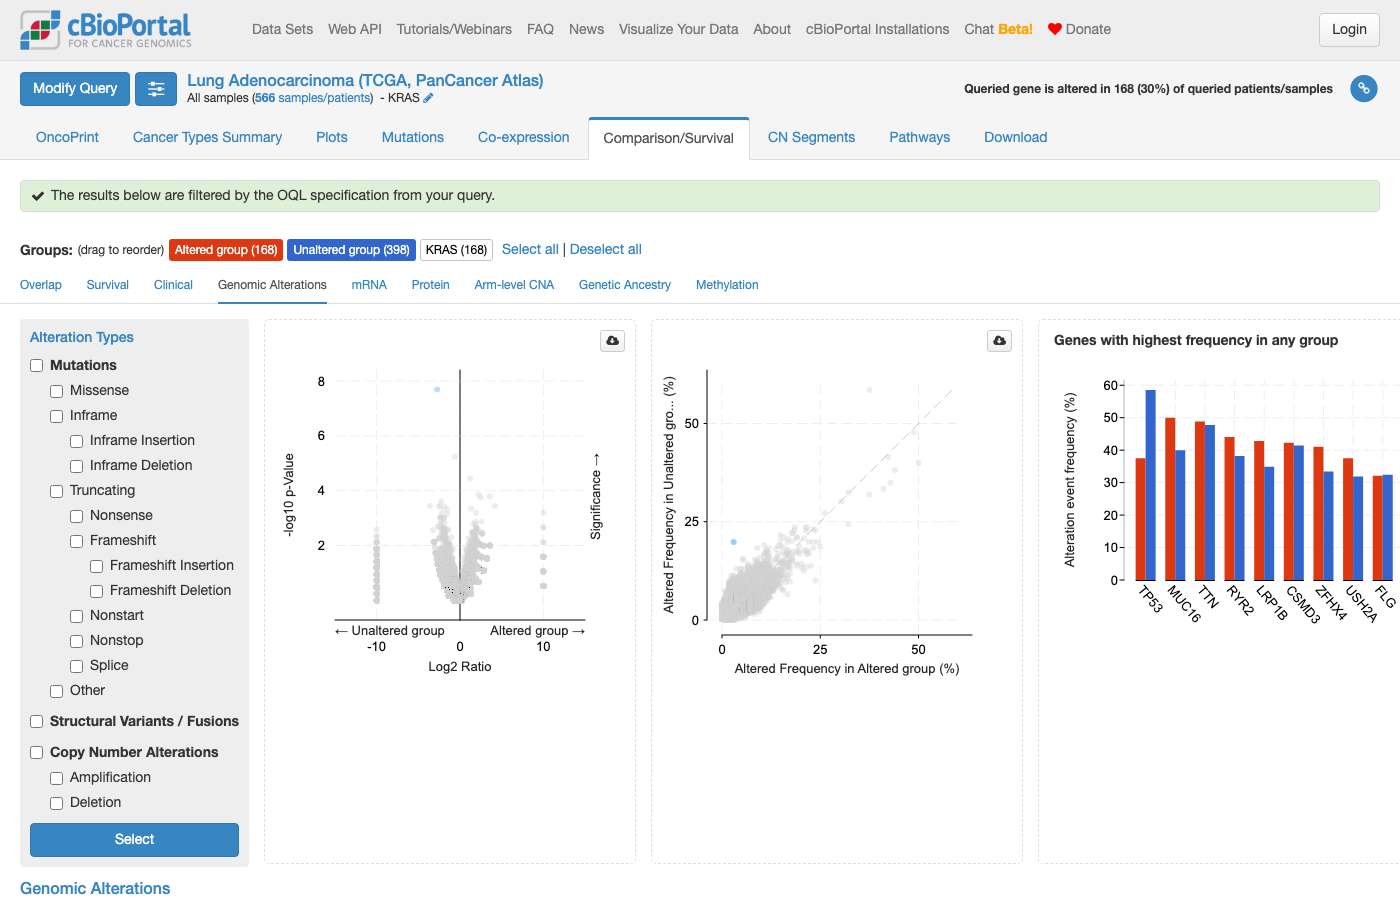Check the Splice checkbox
The width and height of the screenshot is (1400, 900).
tap(77, 666)
